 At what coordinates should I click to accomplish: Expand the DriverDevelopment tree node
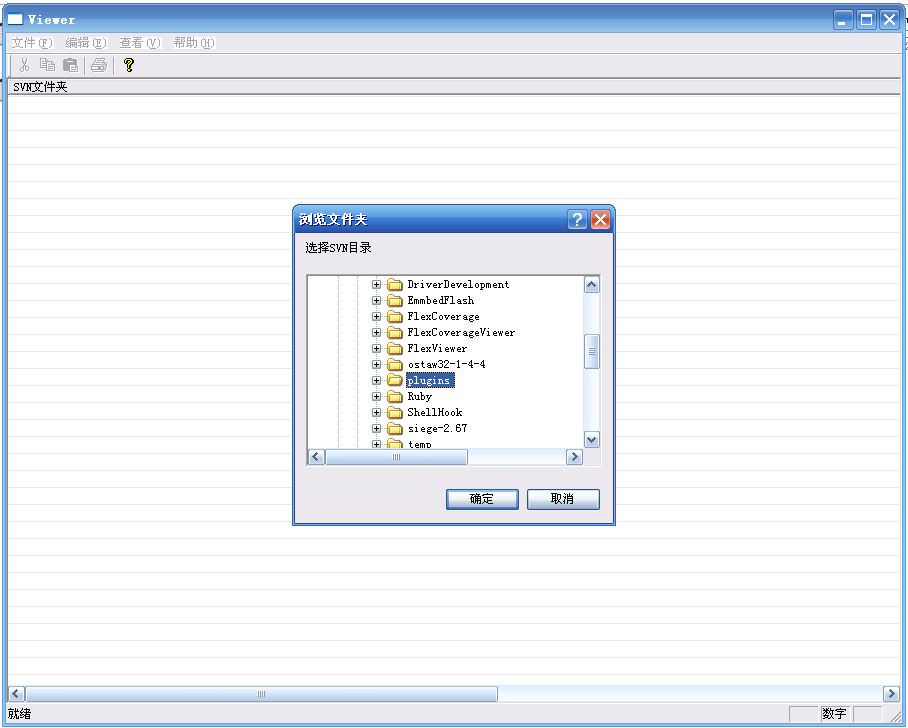376,284
